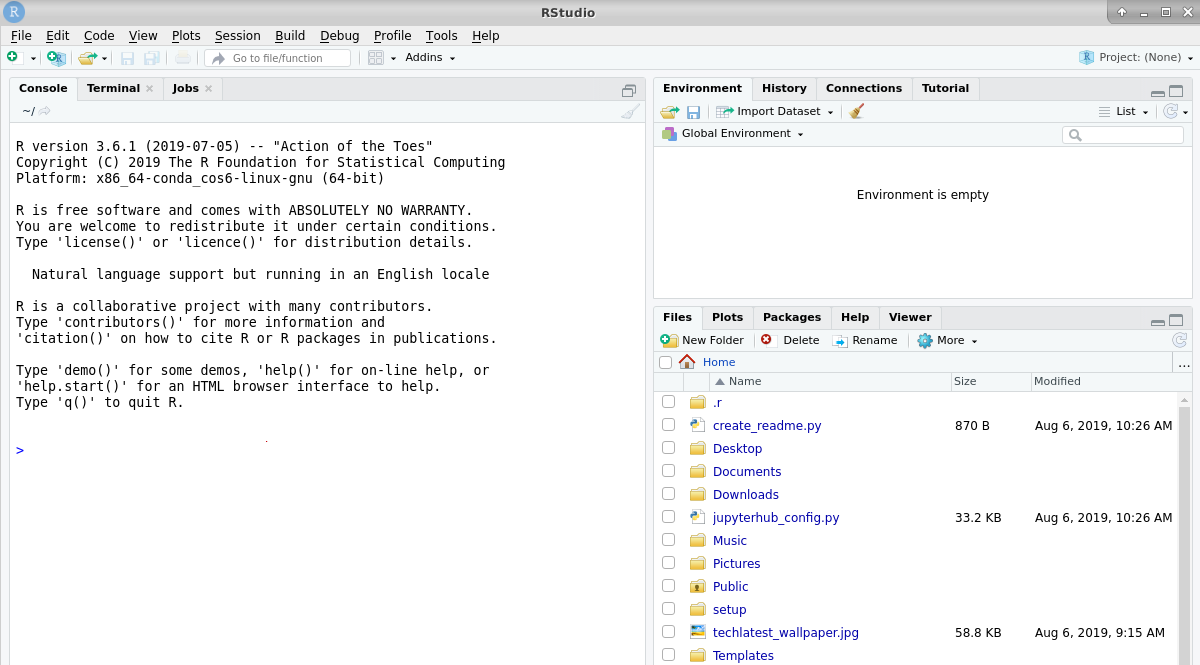Open the New File dropdown arrow
The width and height of the screenshot is (1200, 665).
click(x=33, y=59)
